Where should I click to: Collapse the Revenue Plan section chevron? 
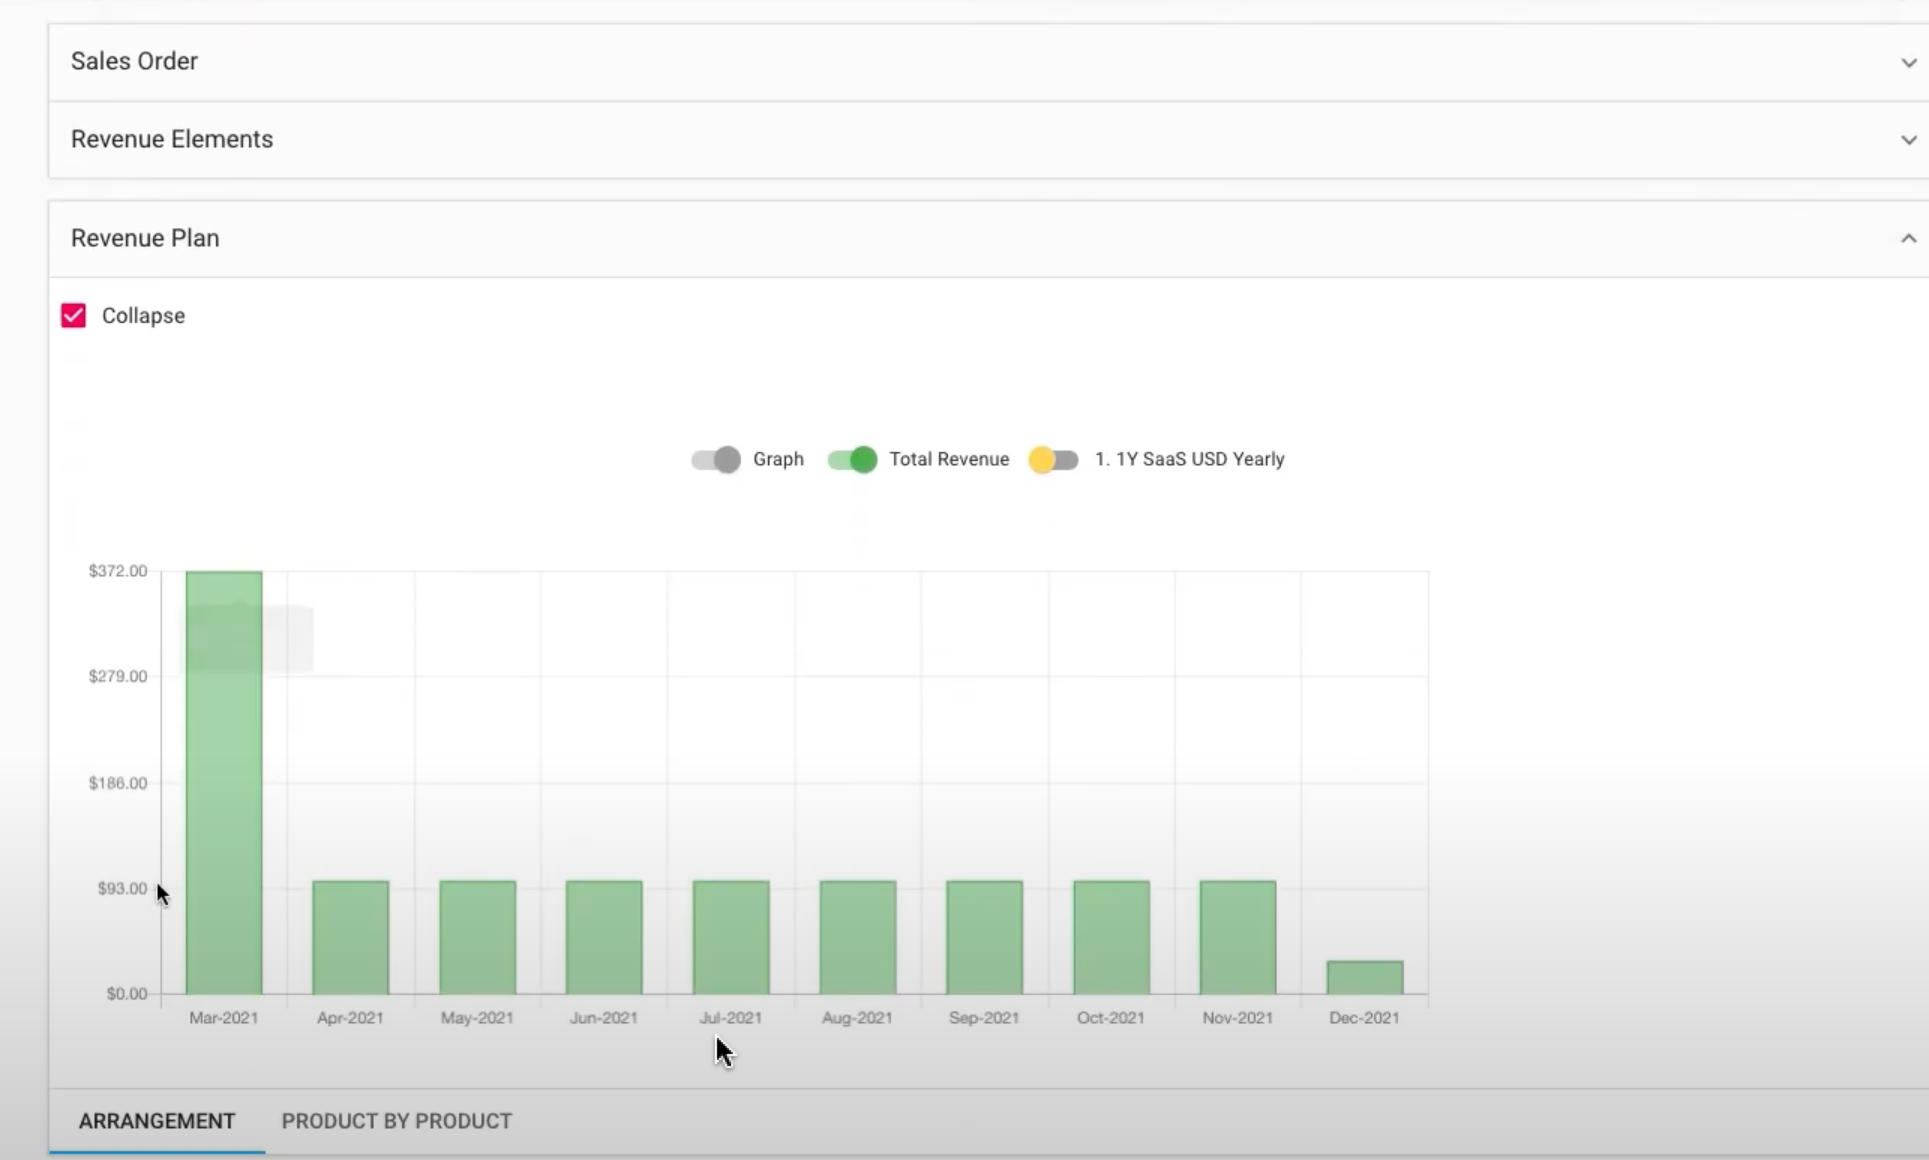(1908, 238)
